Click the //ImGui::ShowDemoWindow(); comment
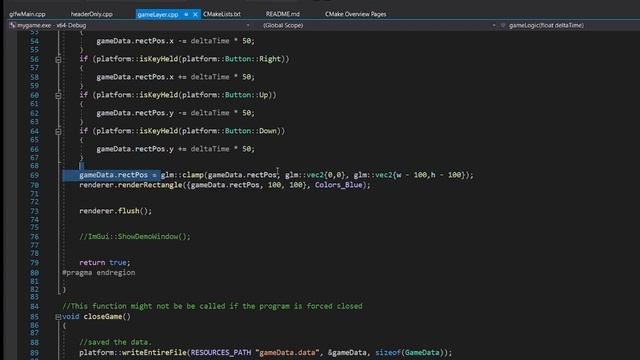The image size is (640, 360). point(135,237)
